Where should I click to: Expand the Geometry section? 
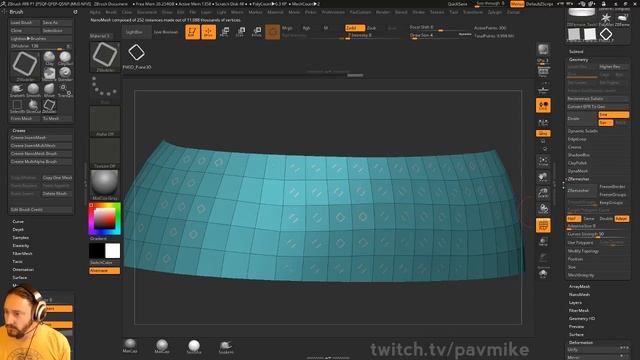click(x=578, y=60)
